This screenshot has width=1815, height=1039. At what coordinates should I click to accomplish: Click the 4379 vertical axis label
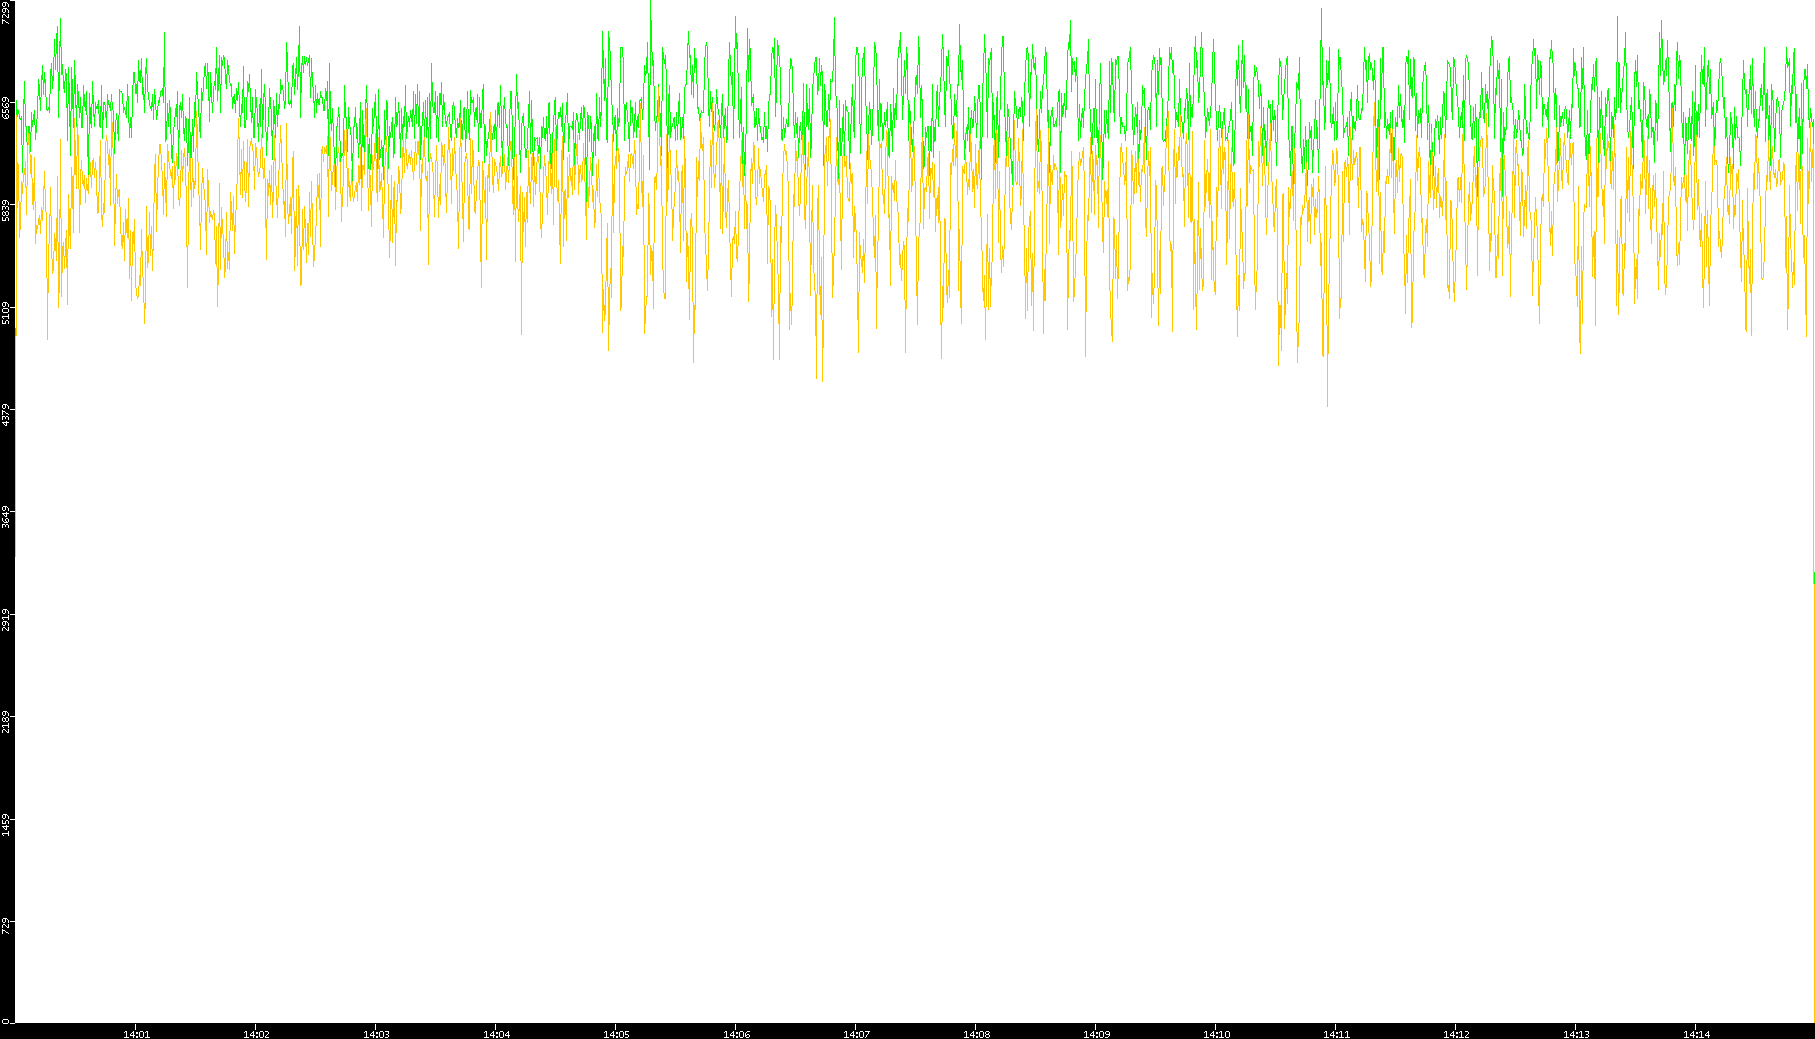(x=7, y=415)
